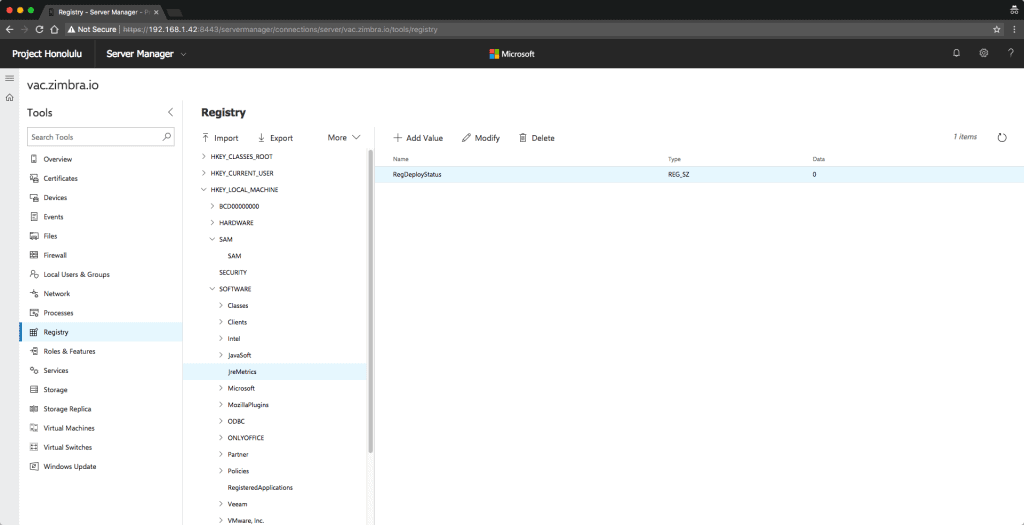
Task: Select the RegDeployStatus value row
Action: coord(699,174)
